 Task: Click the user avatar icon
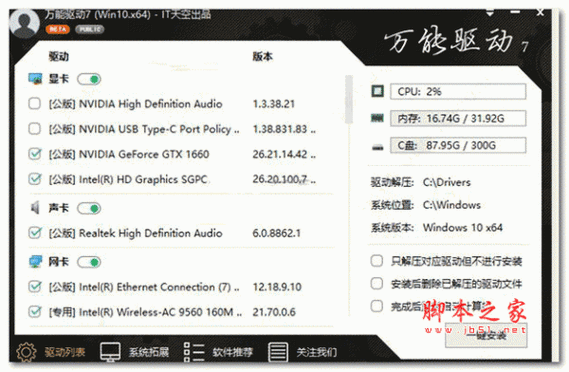24,23
